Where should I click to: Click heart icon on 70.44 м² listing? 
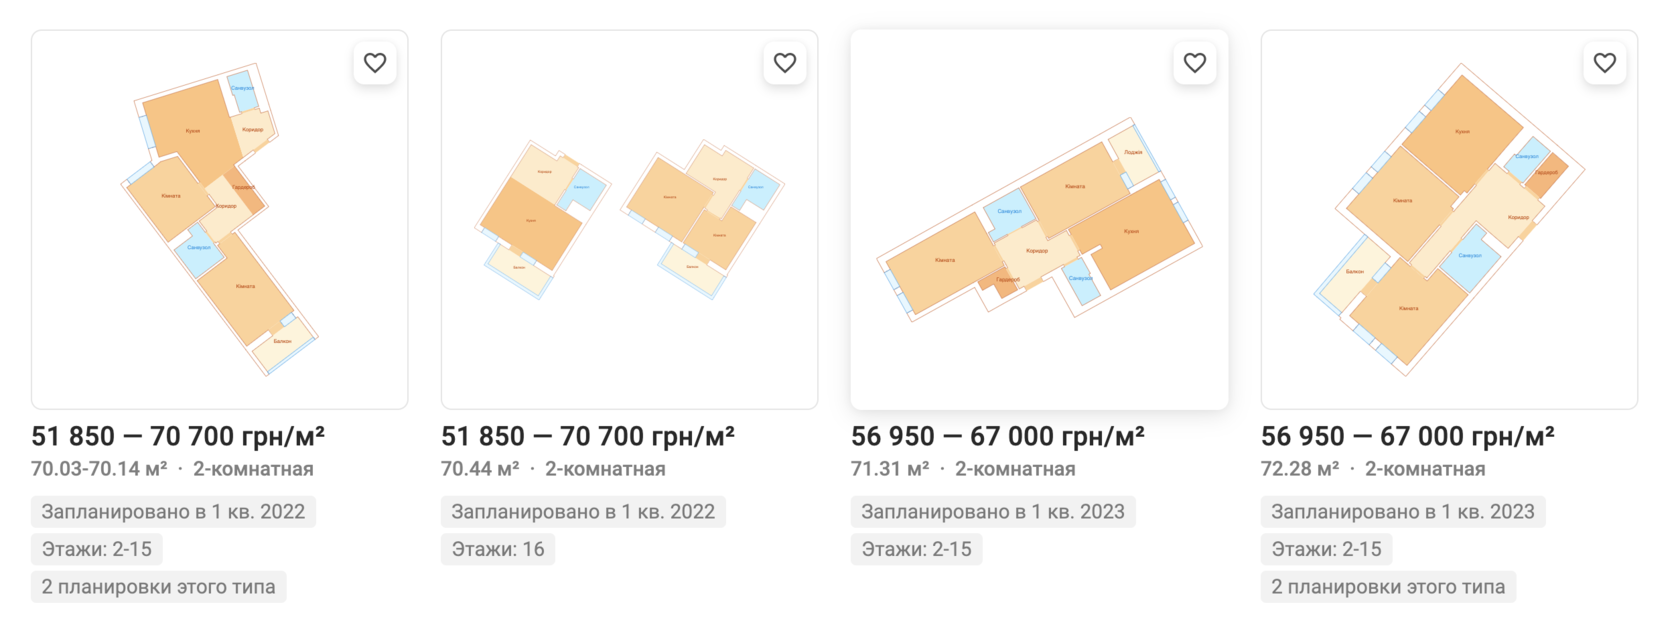point(785,63)
